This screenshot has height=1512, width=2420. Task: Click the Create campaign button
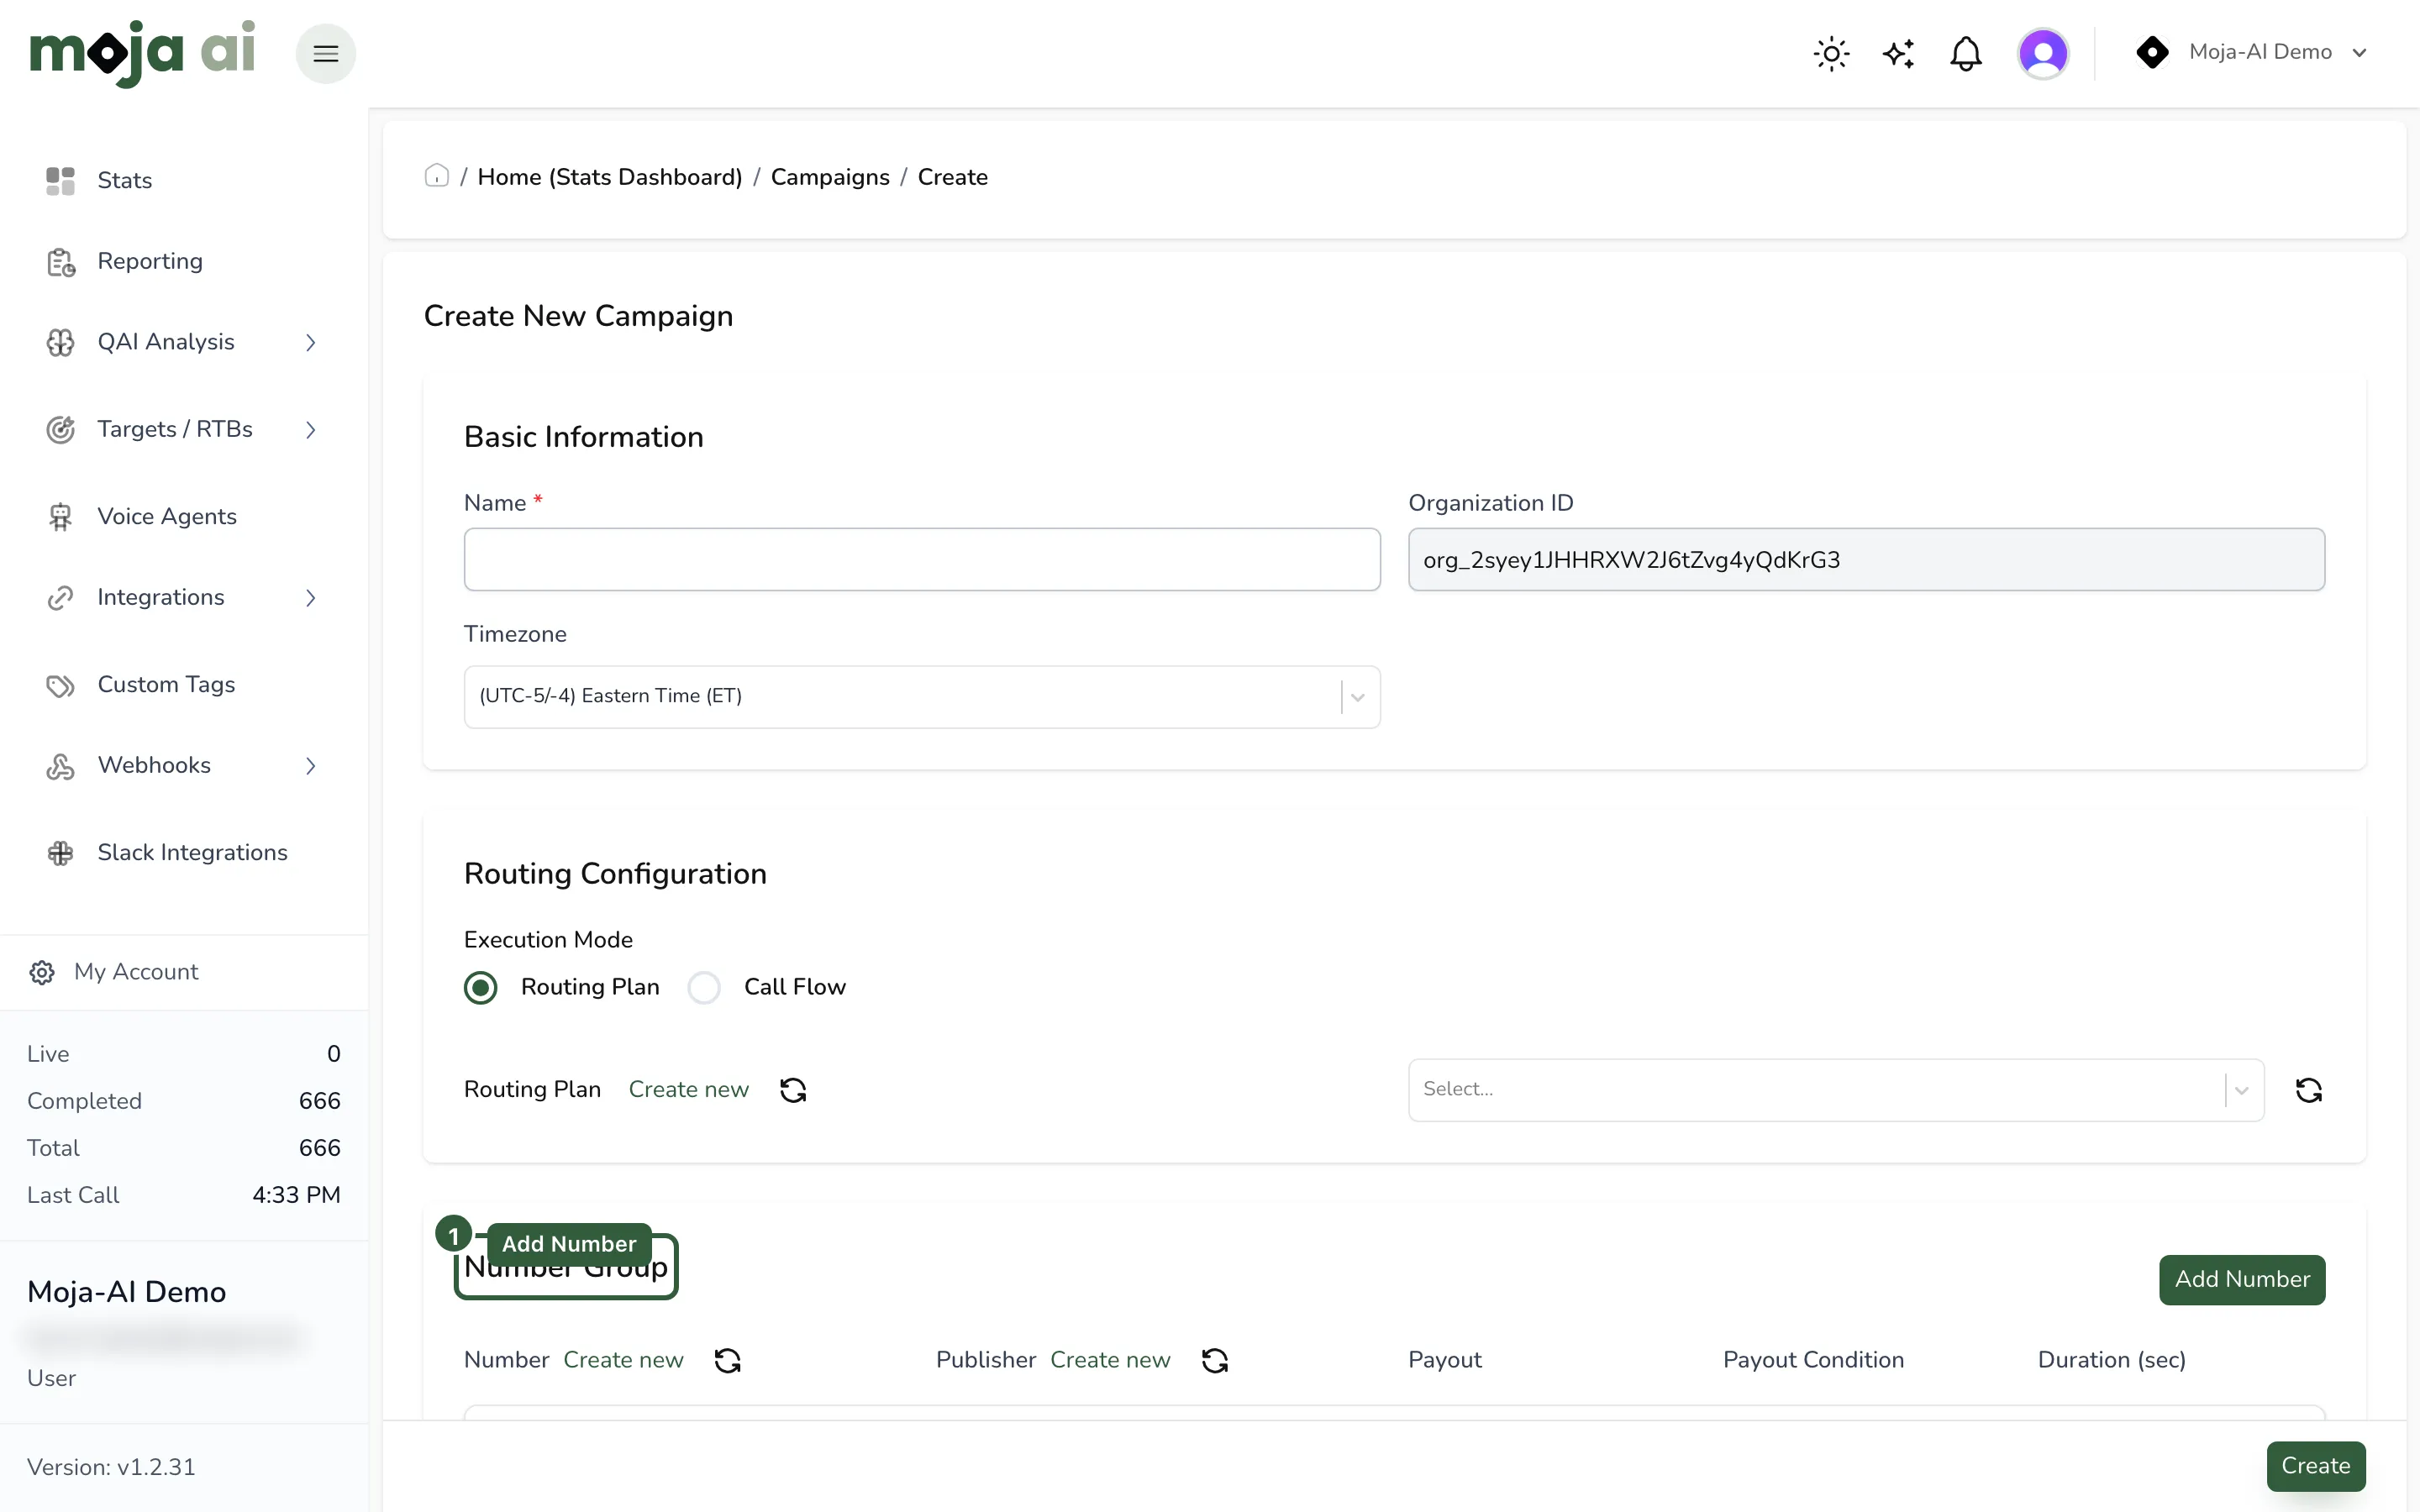click(2316, 1466)
